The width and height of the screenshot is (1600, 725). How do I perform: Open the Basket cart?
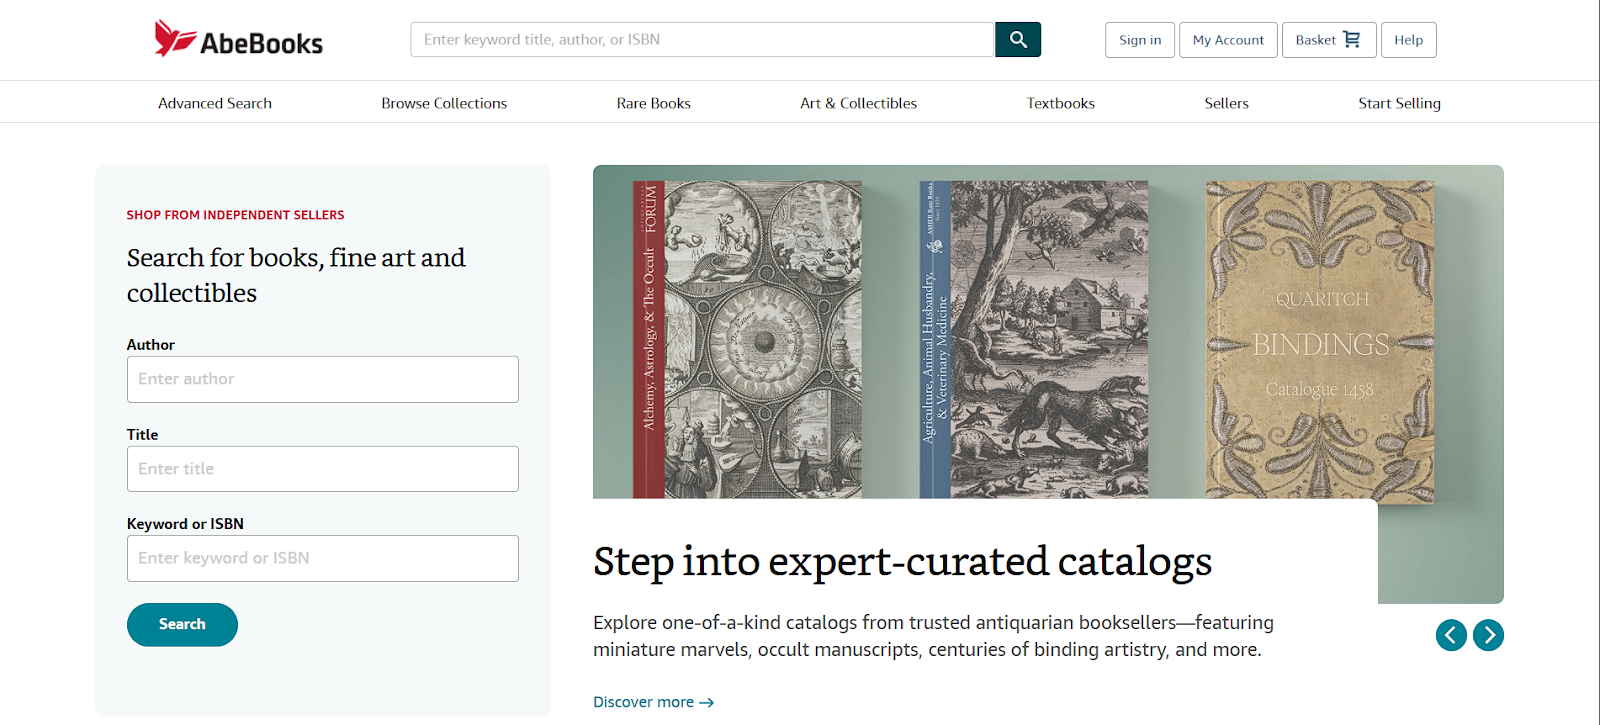1328,40
